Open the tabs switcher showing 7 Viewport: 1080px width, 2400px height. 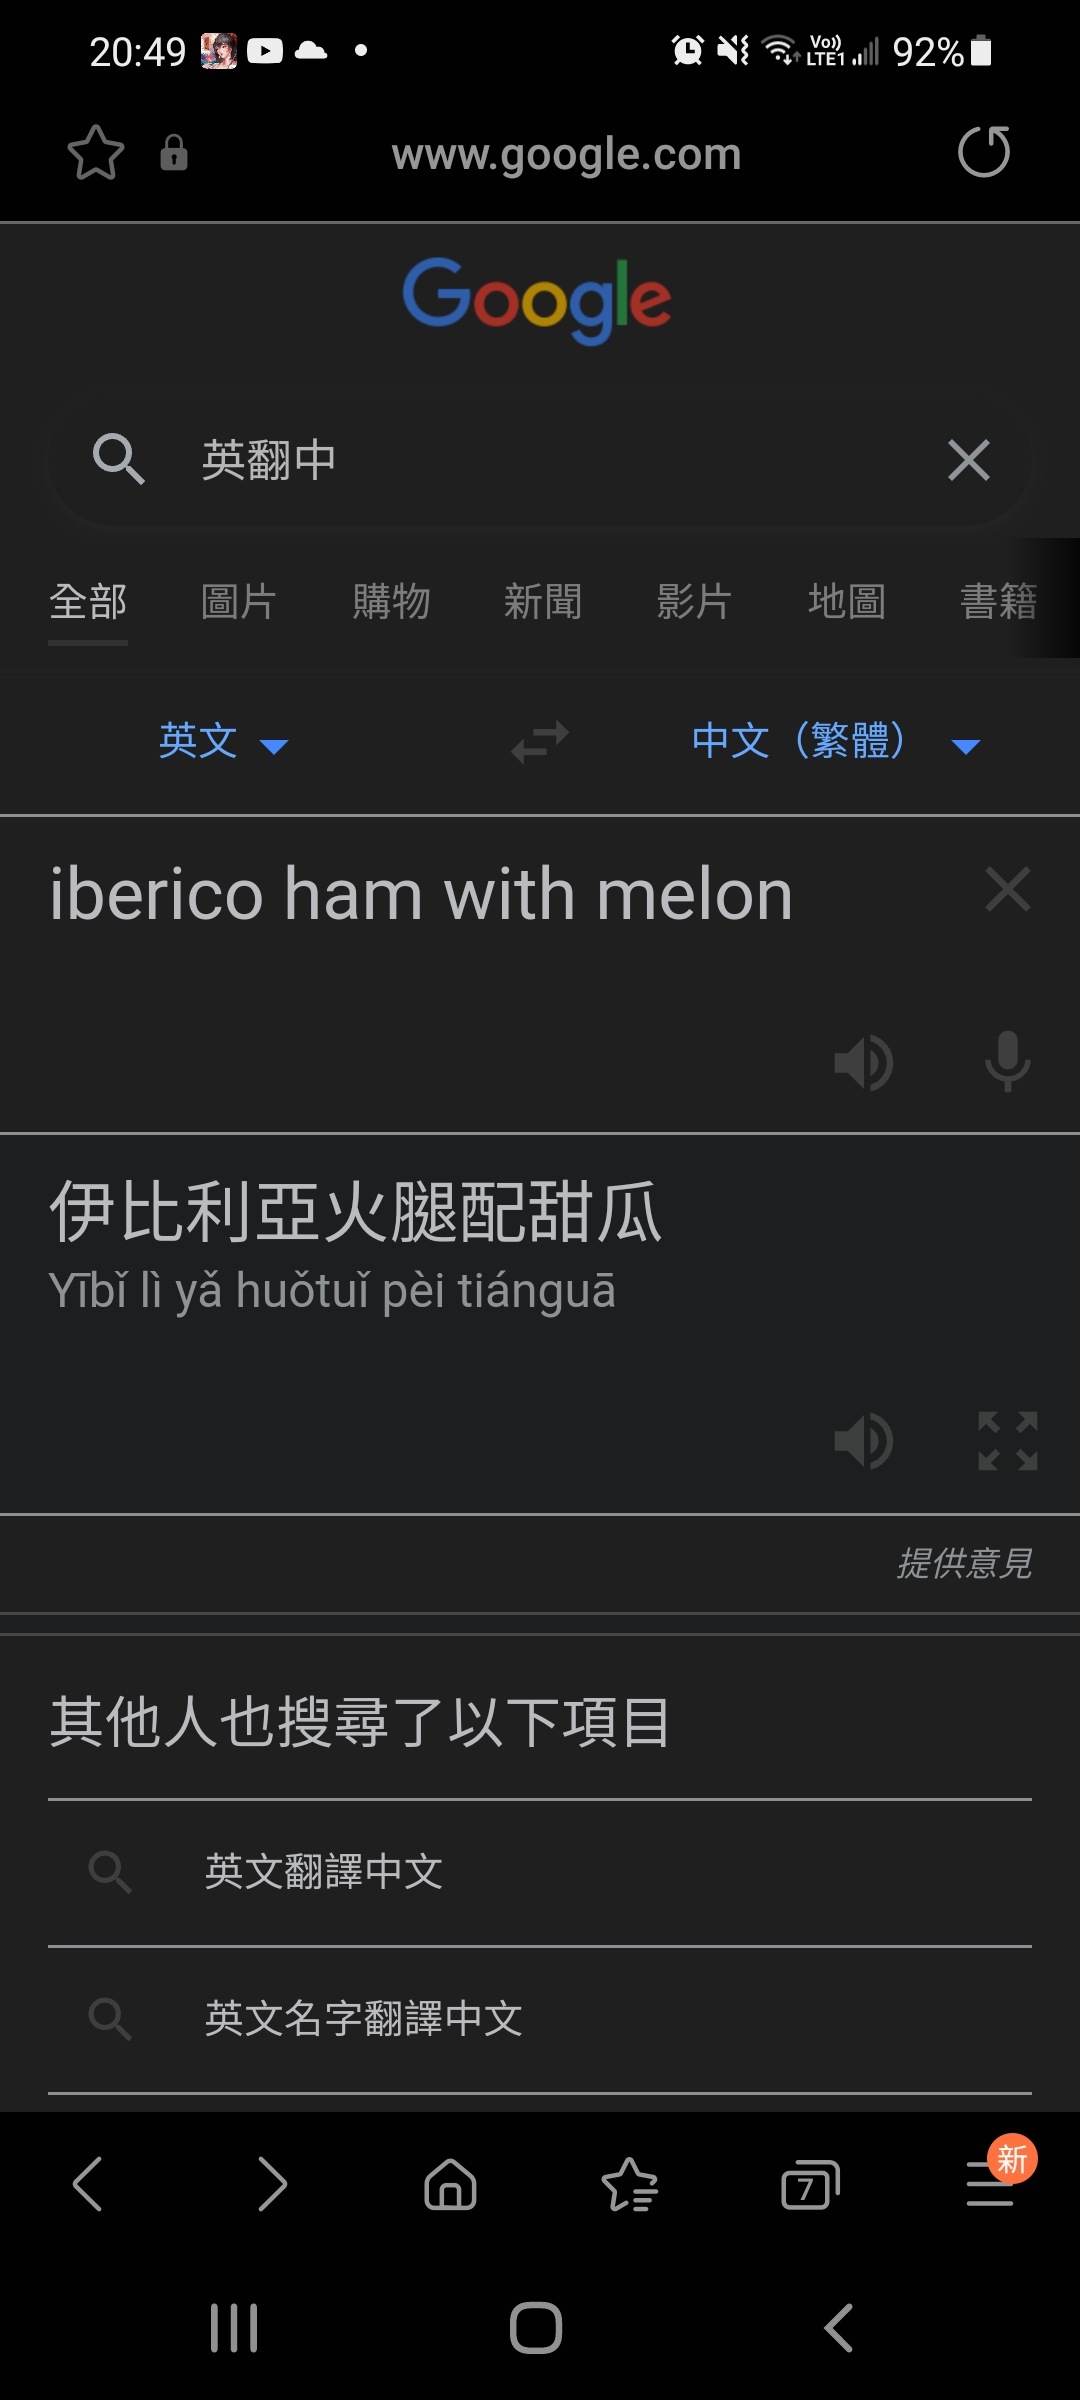coord(810,2185)
